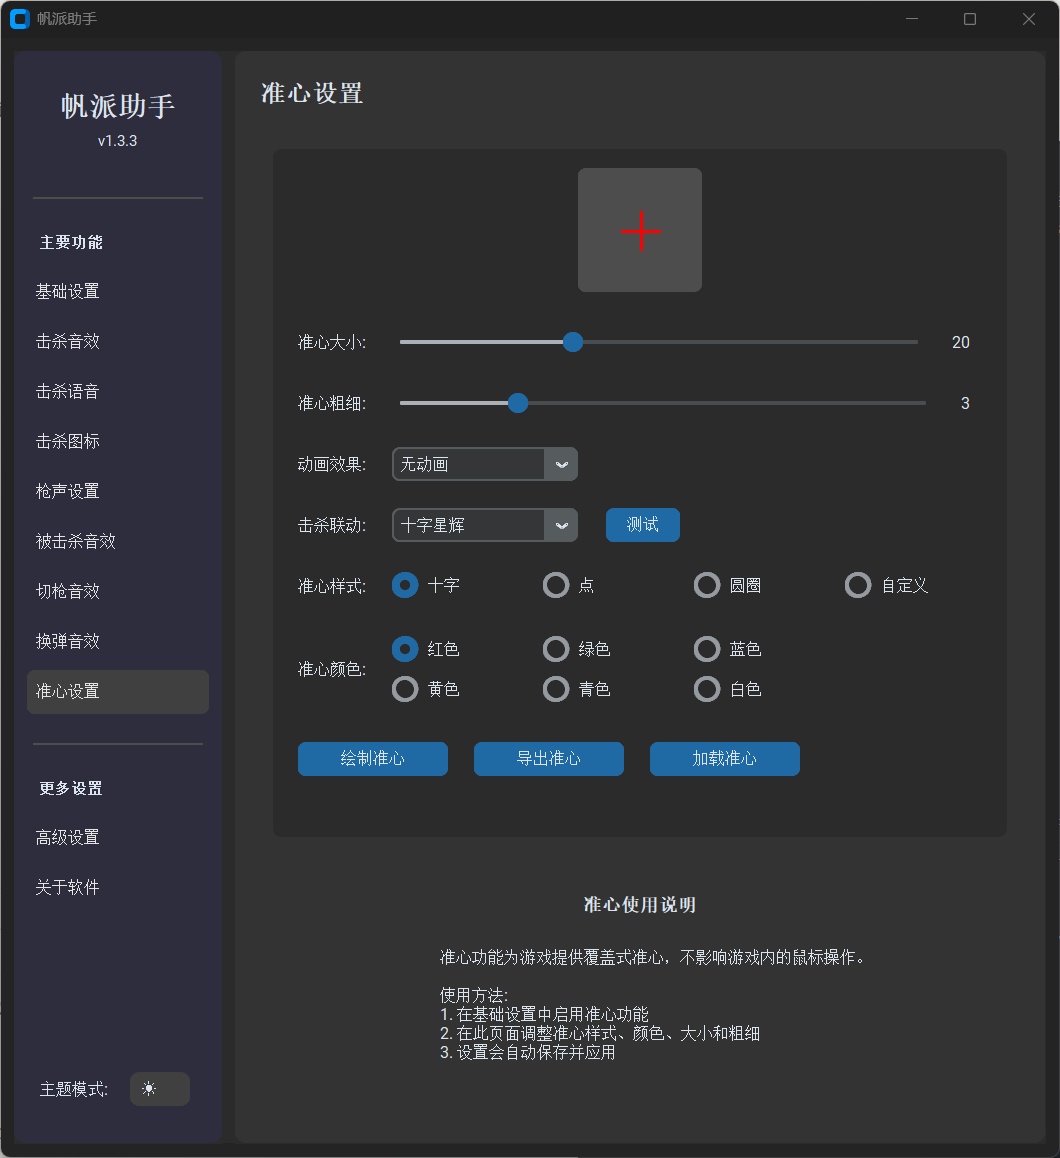
Task: Click the red crosshair preview box
Action: pyautogui.click(x=640, y=230)
